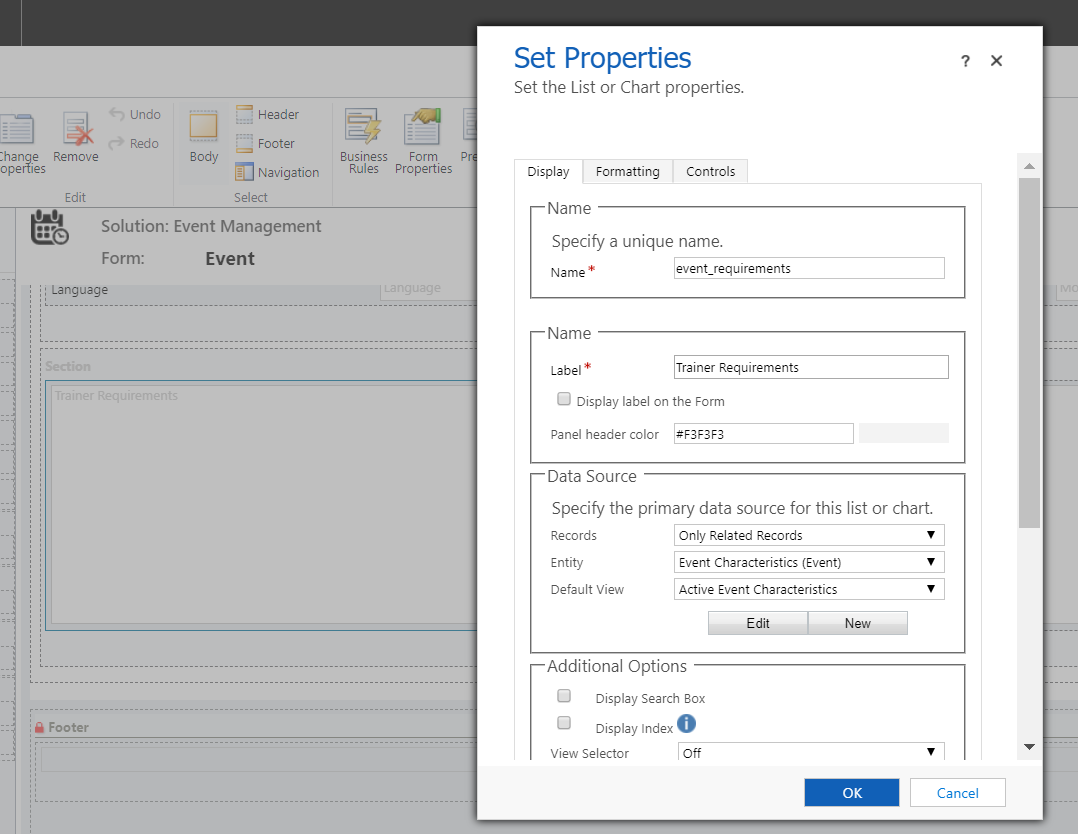Expand the Entity dropdown list

click(x=810, y=562)
